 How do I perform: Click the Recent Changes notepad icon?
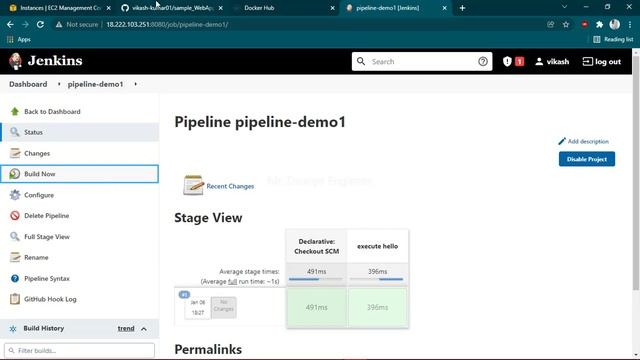(193, 185)
